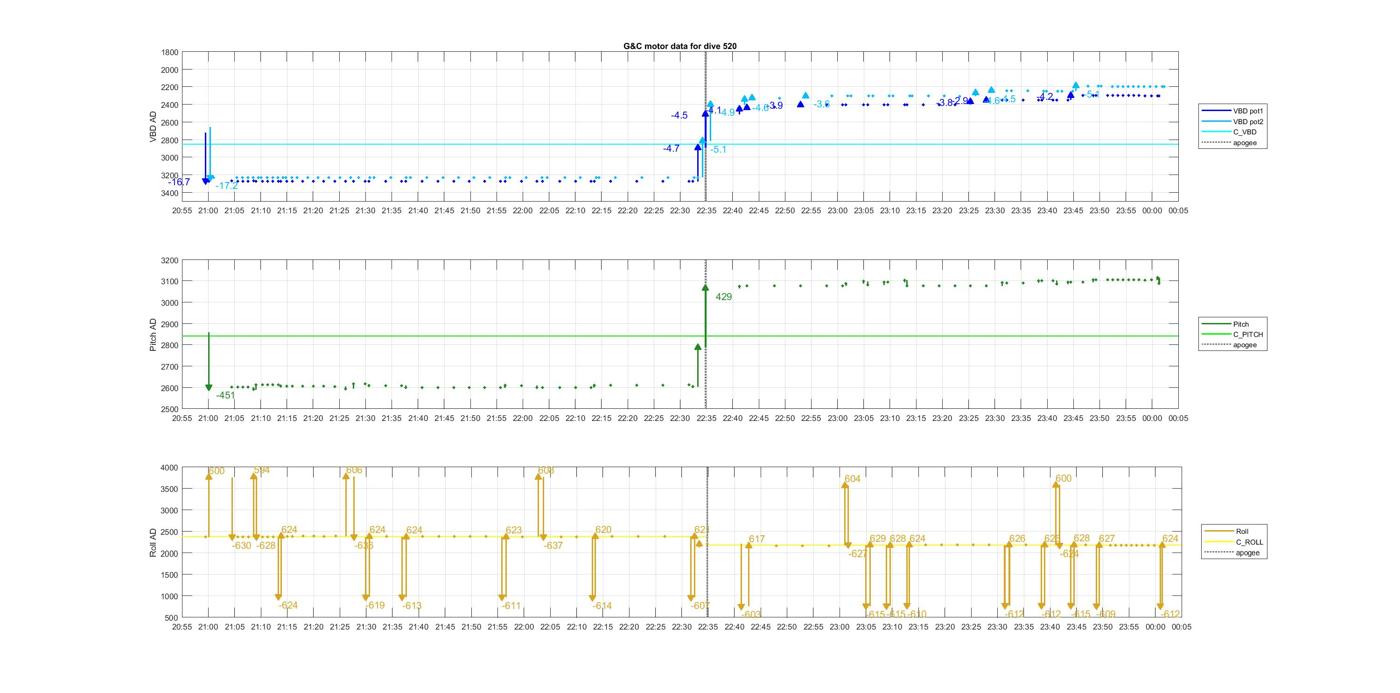Click the '-451' pitch data label
Viewport: 1400px width, 693px height.
point(226,395)
